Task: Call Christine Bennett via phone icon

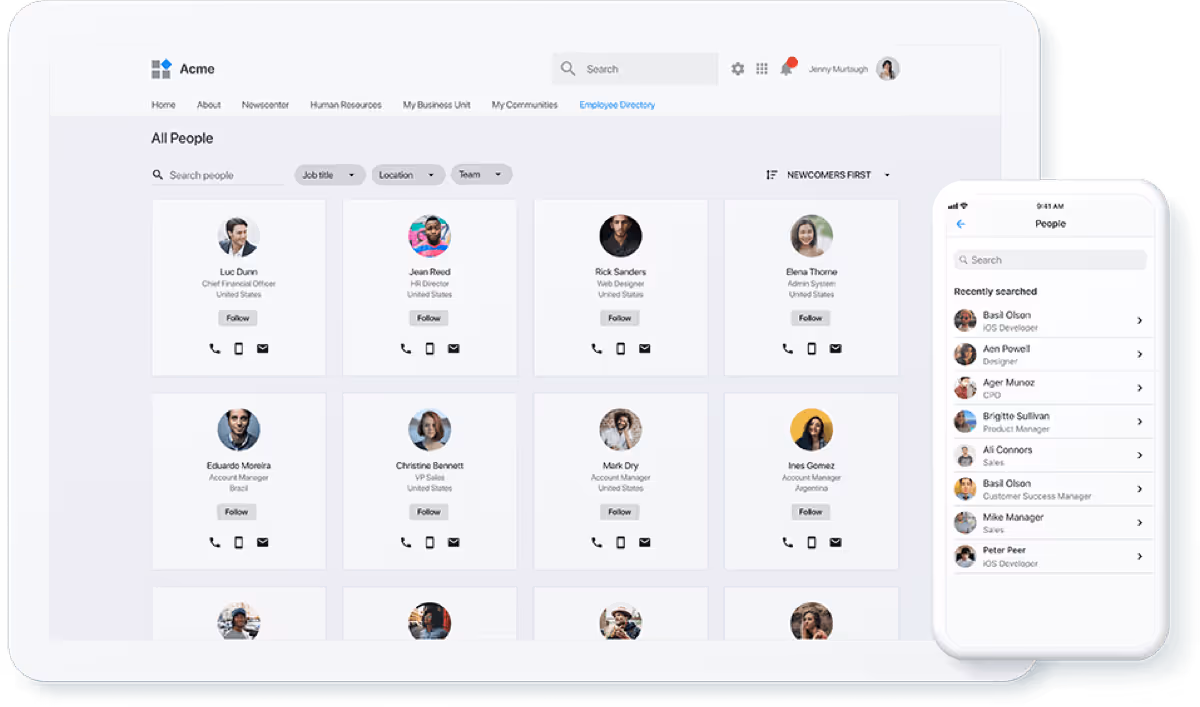Action: pyautogui.click(x=406, y=543)
